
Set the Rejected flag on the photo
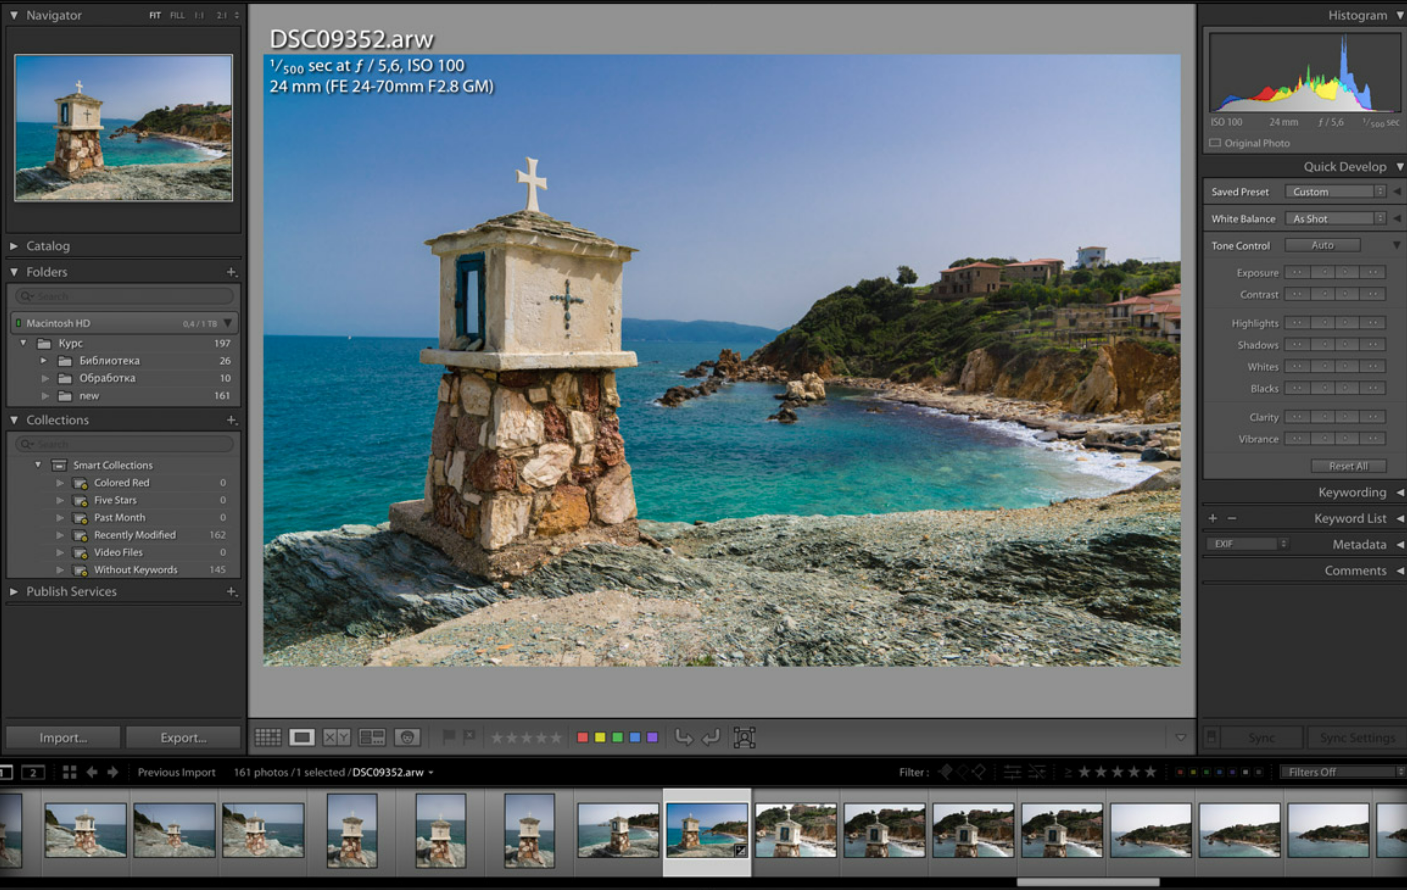[469, 737]
